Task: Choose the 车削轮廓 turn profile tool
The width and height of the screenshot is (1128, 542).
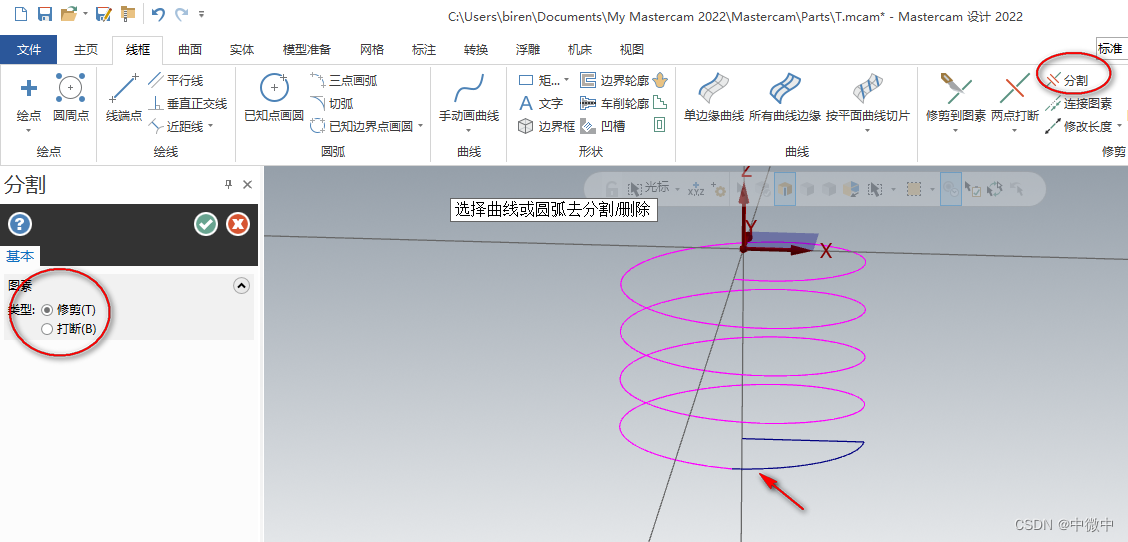Action: coord(615,104)
